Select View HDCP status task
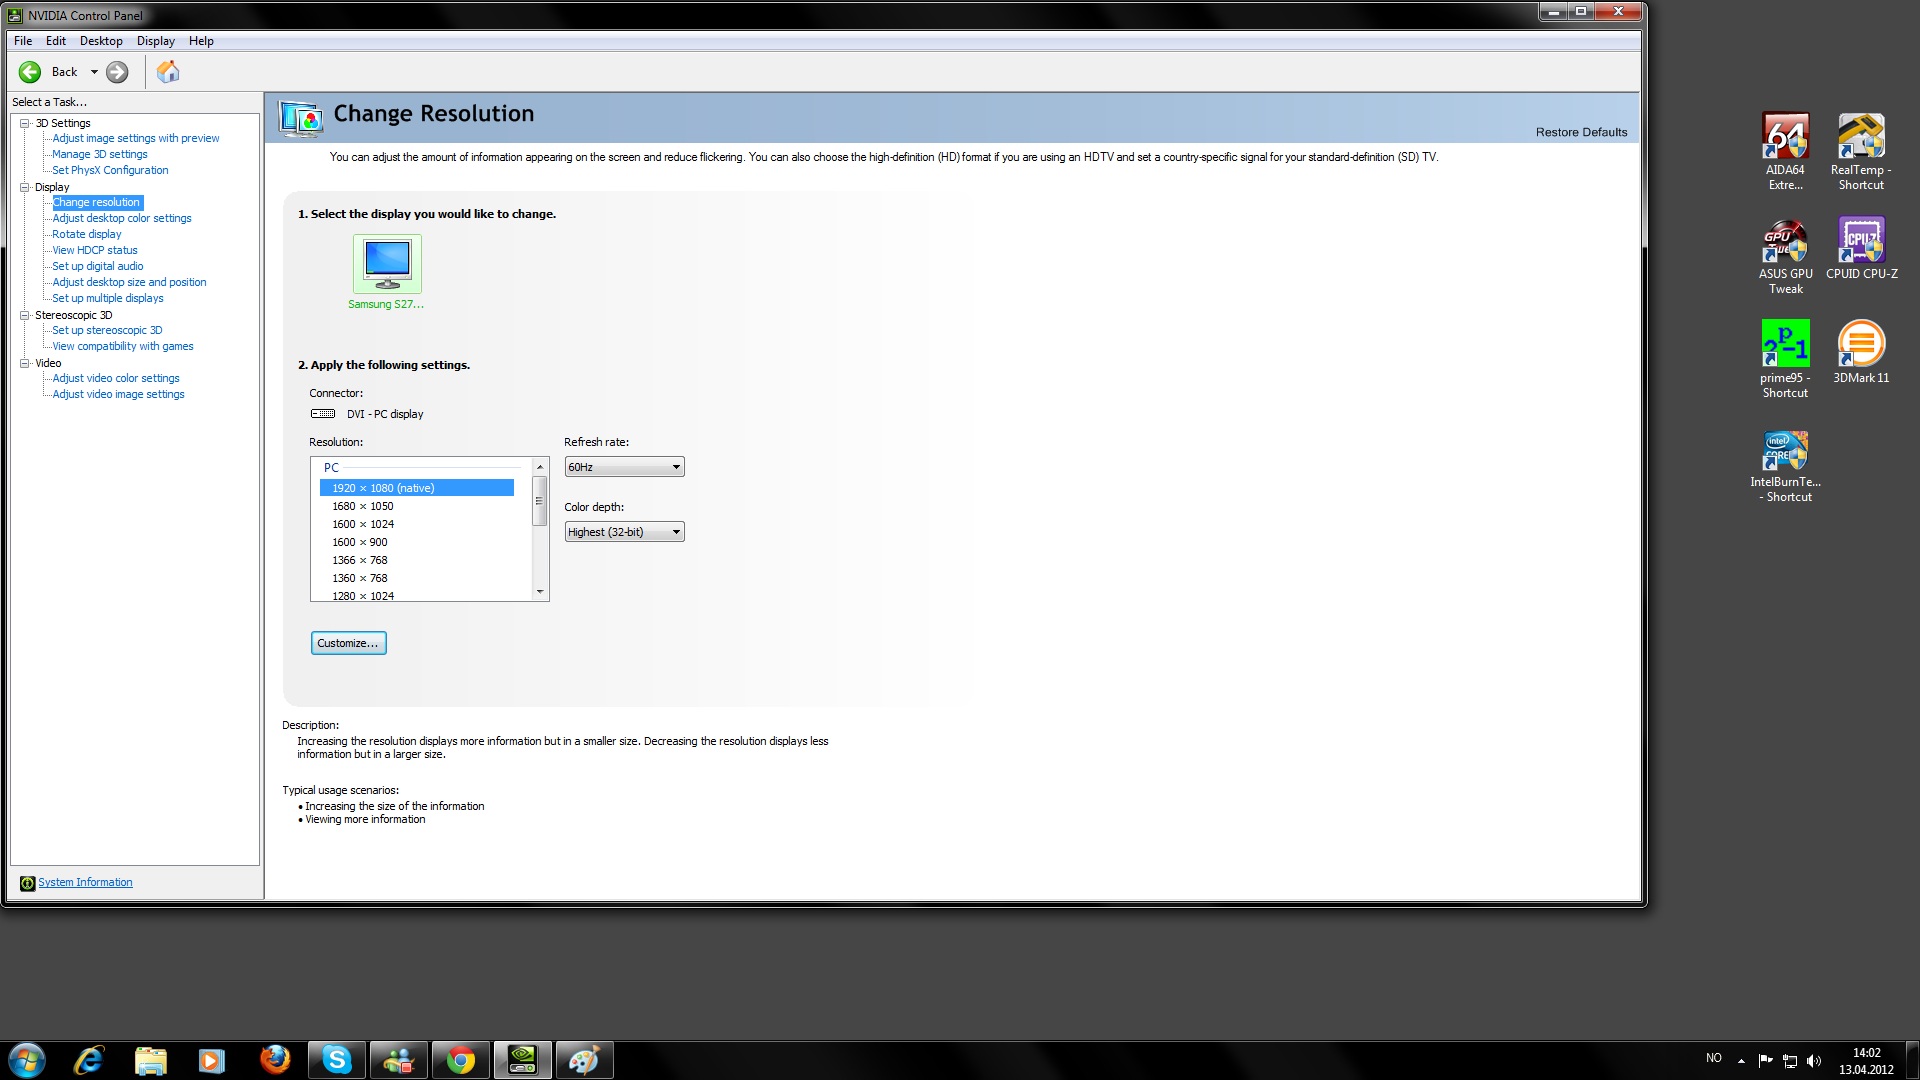The image size is (1920, 1080). [x=95, y=250]
